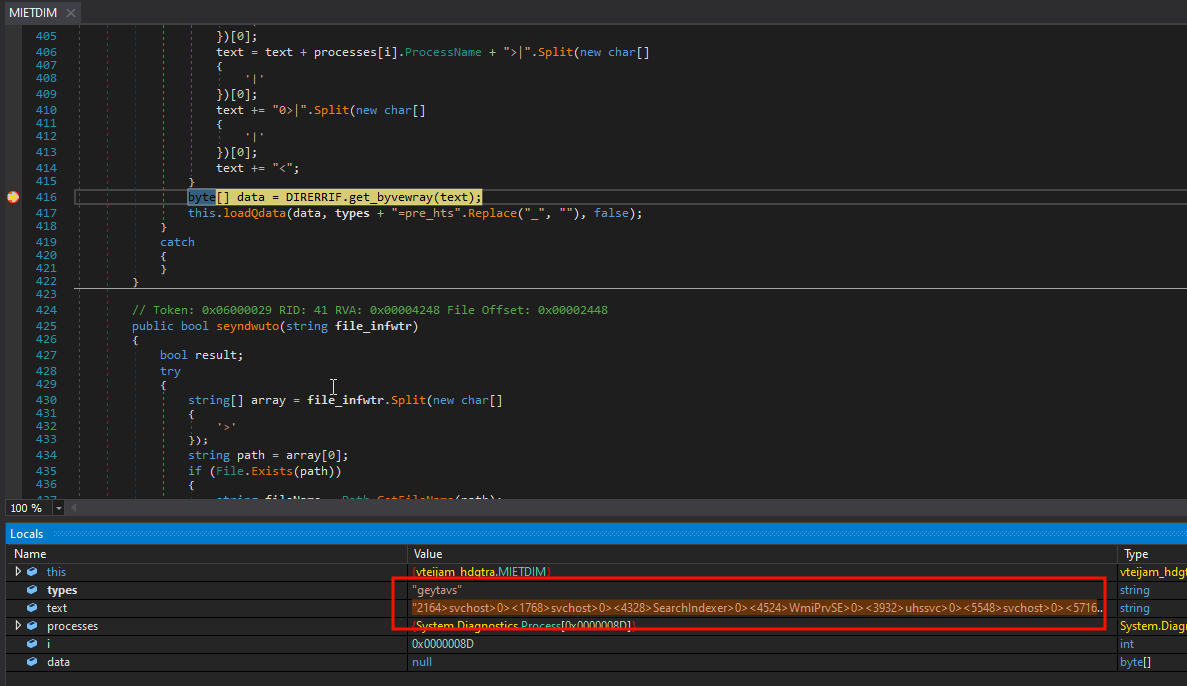
Task: Select the "geytavs" value of types
Action: click(436, 590)
